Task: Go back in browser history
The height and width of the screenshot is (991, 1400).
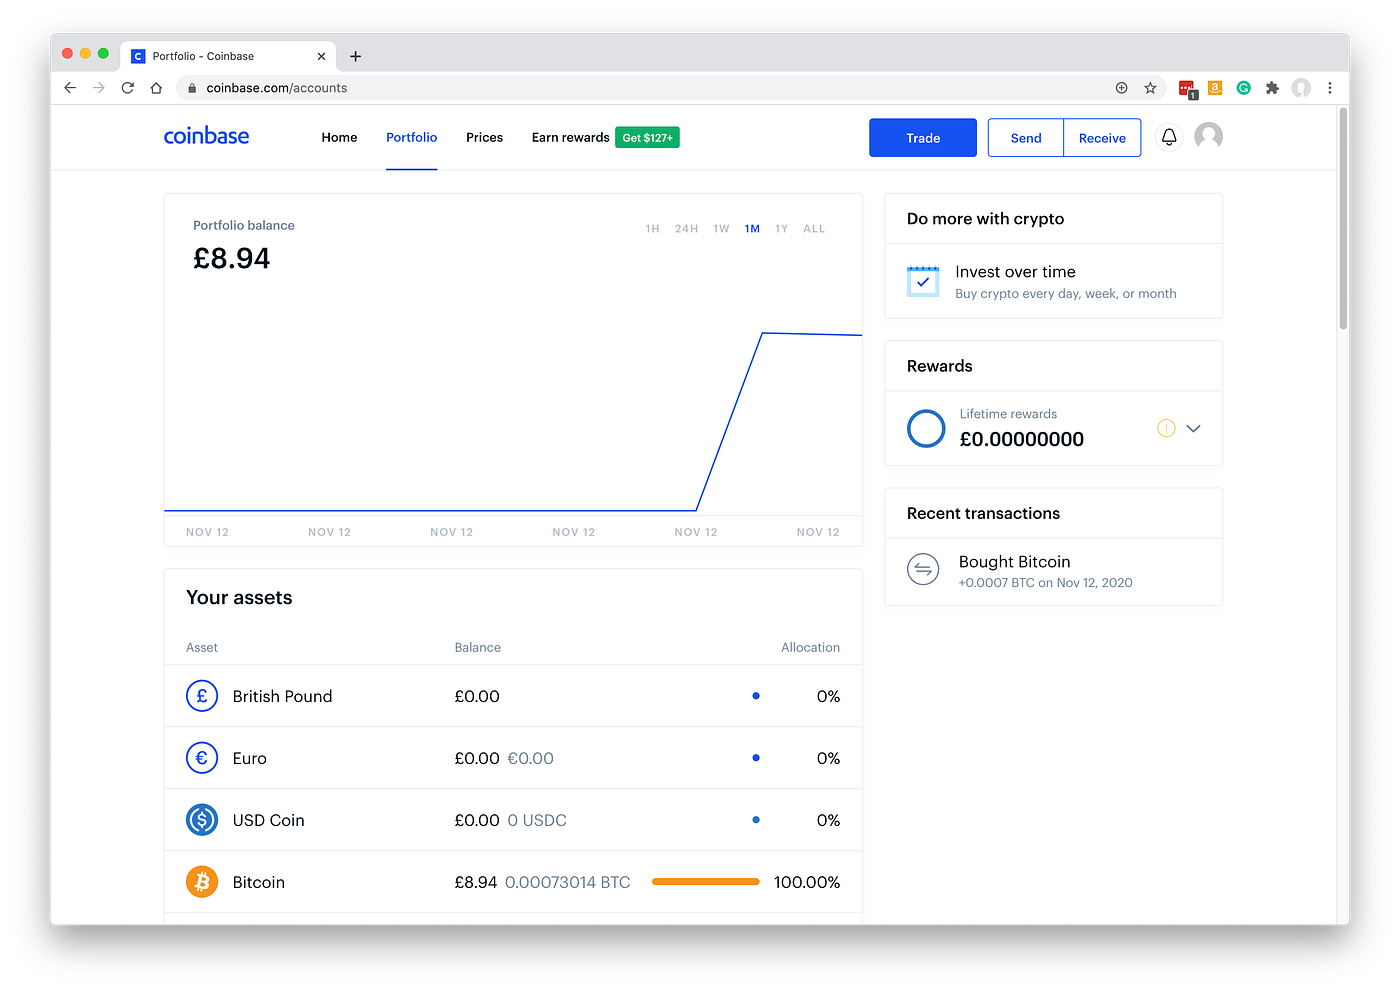Action: (70, 88)
